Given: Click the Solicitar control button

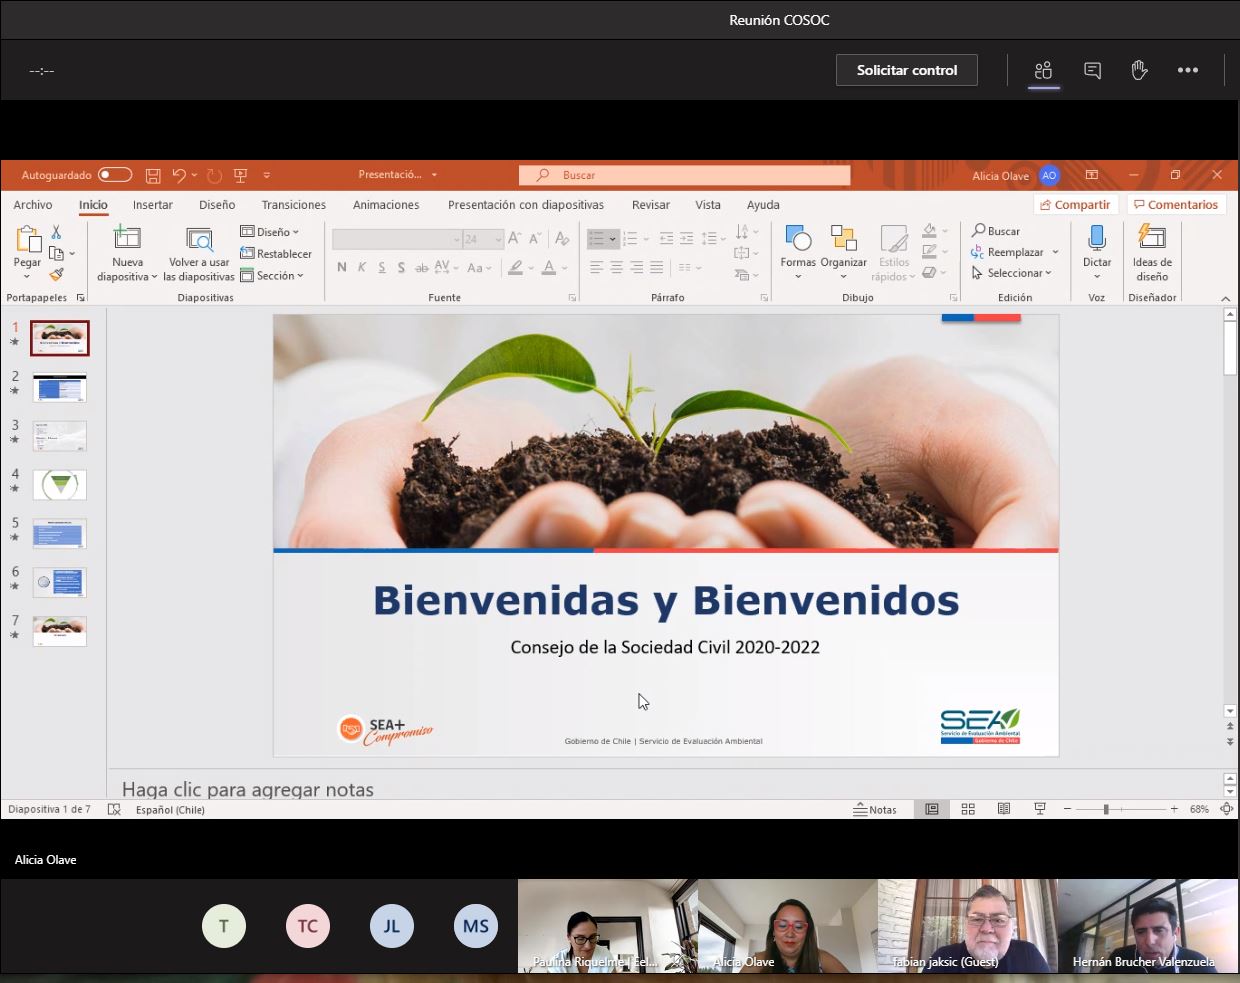Looking at the screenshot, I should [906, 70].
